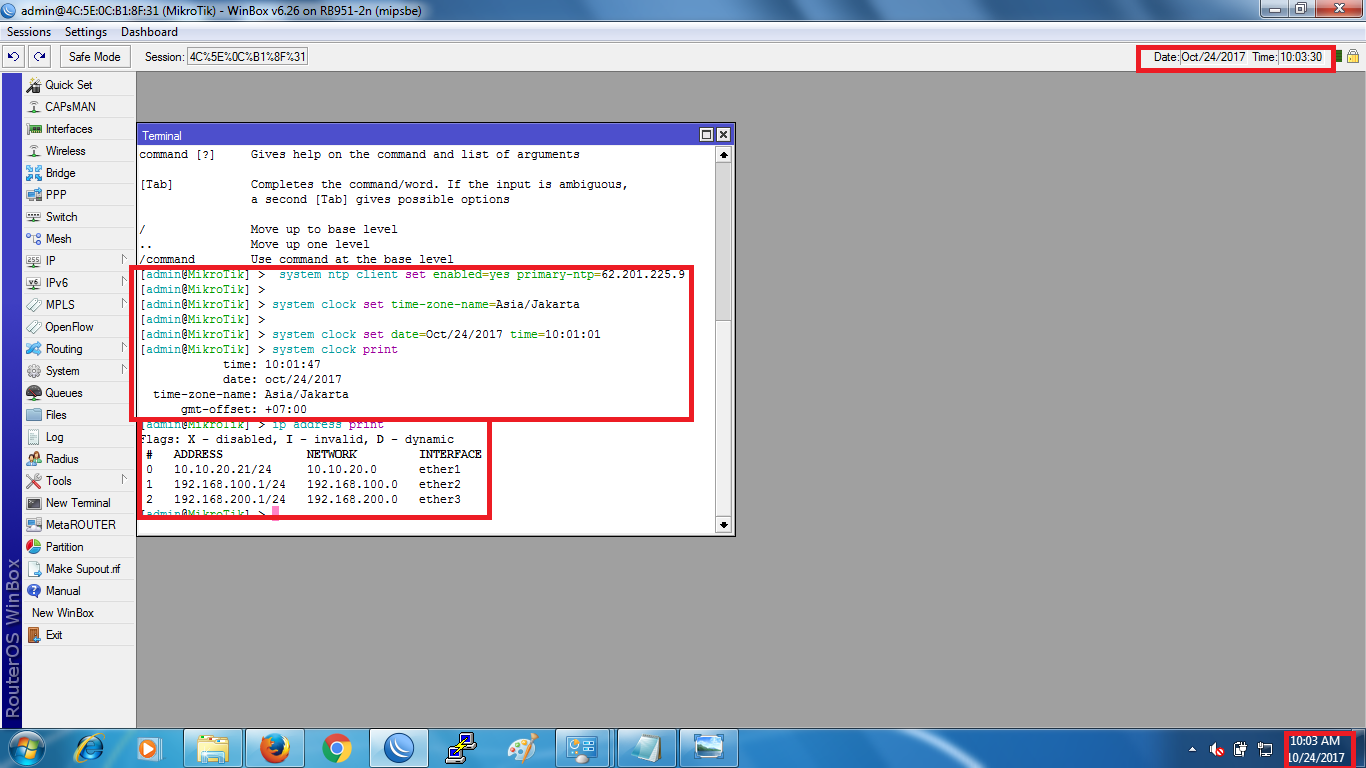Open the Files menu
The width and height of the screenshot is (1366, 768).
79,415
